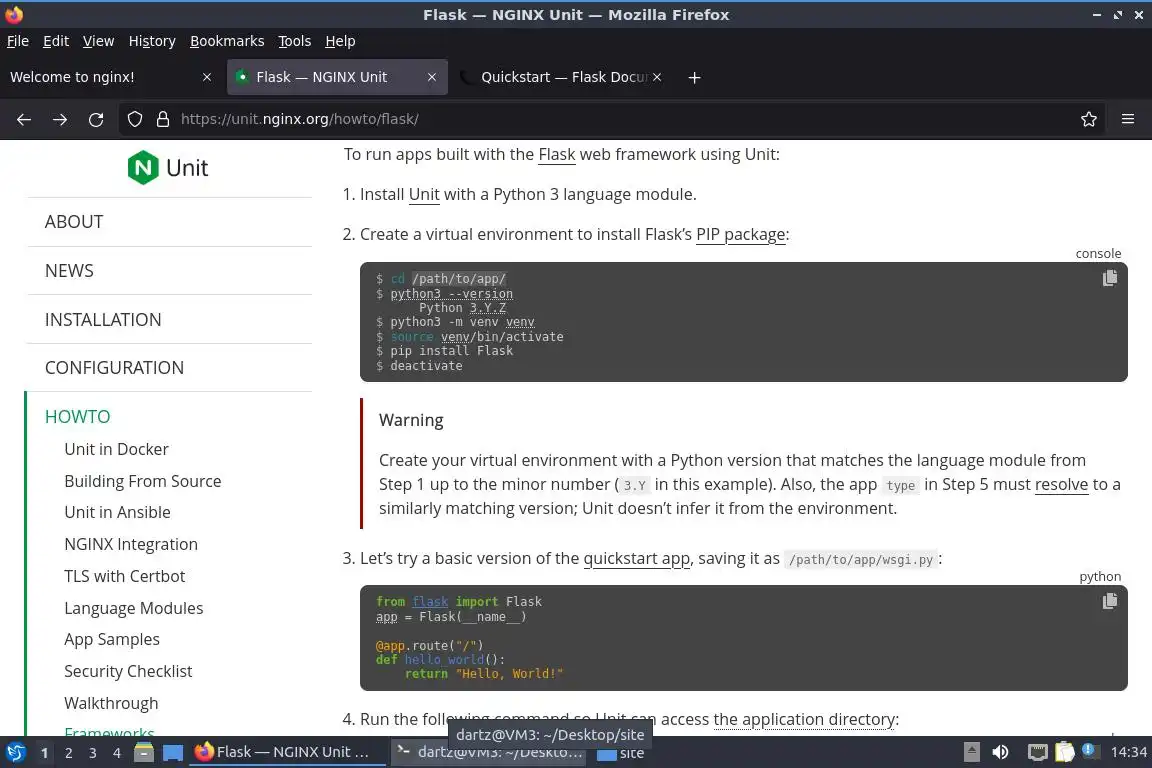Open the Help menu
Screen dimensions: 1152x768
click(340, 41)
